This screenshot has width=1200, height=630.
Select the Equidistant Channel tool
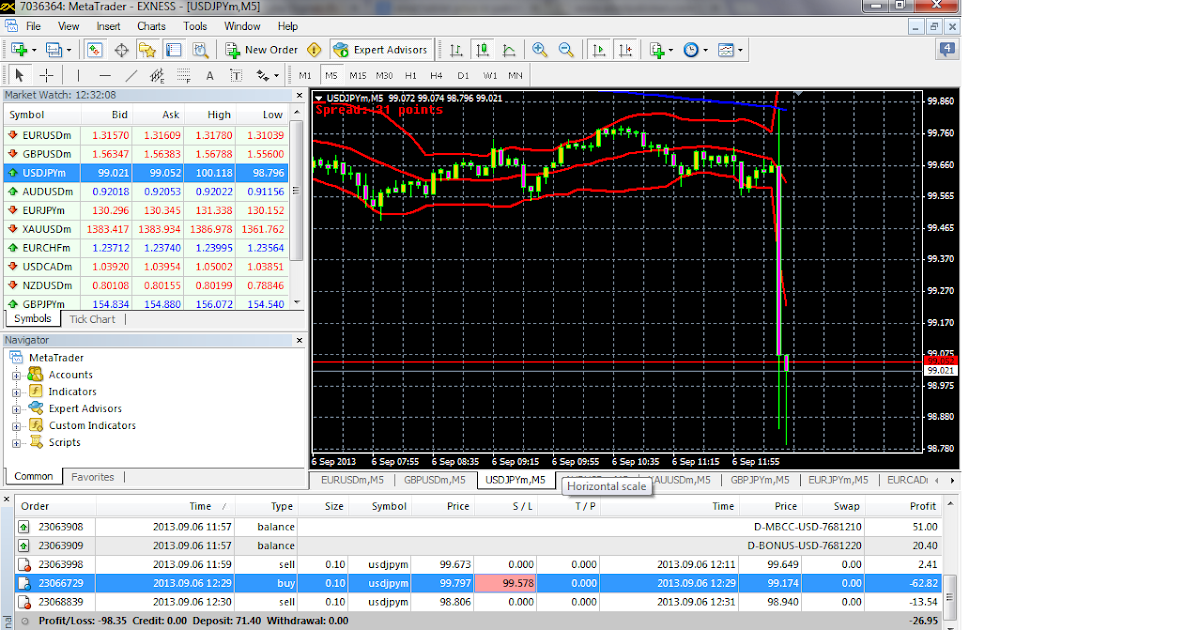point(157,75)
